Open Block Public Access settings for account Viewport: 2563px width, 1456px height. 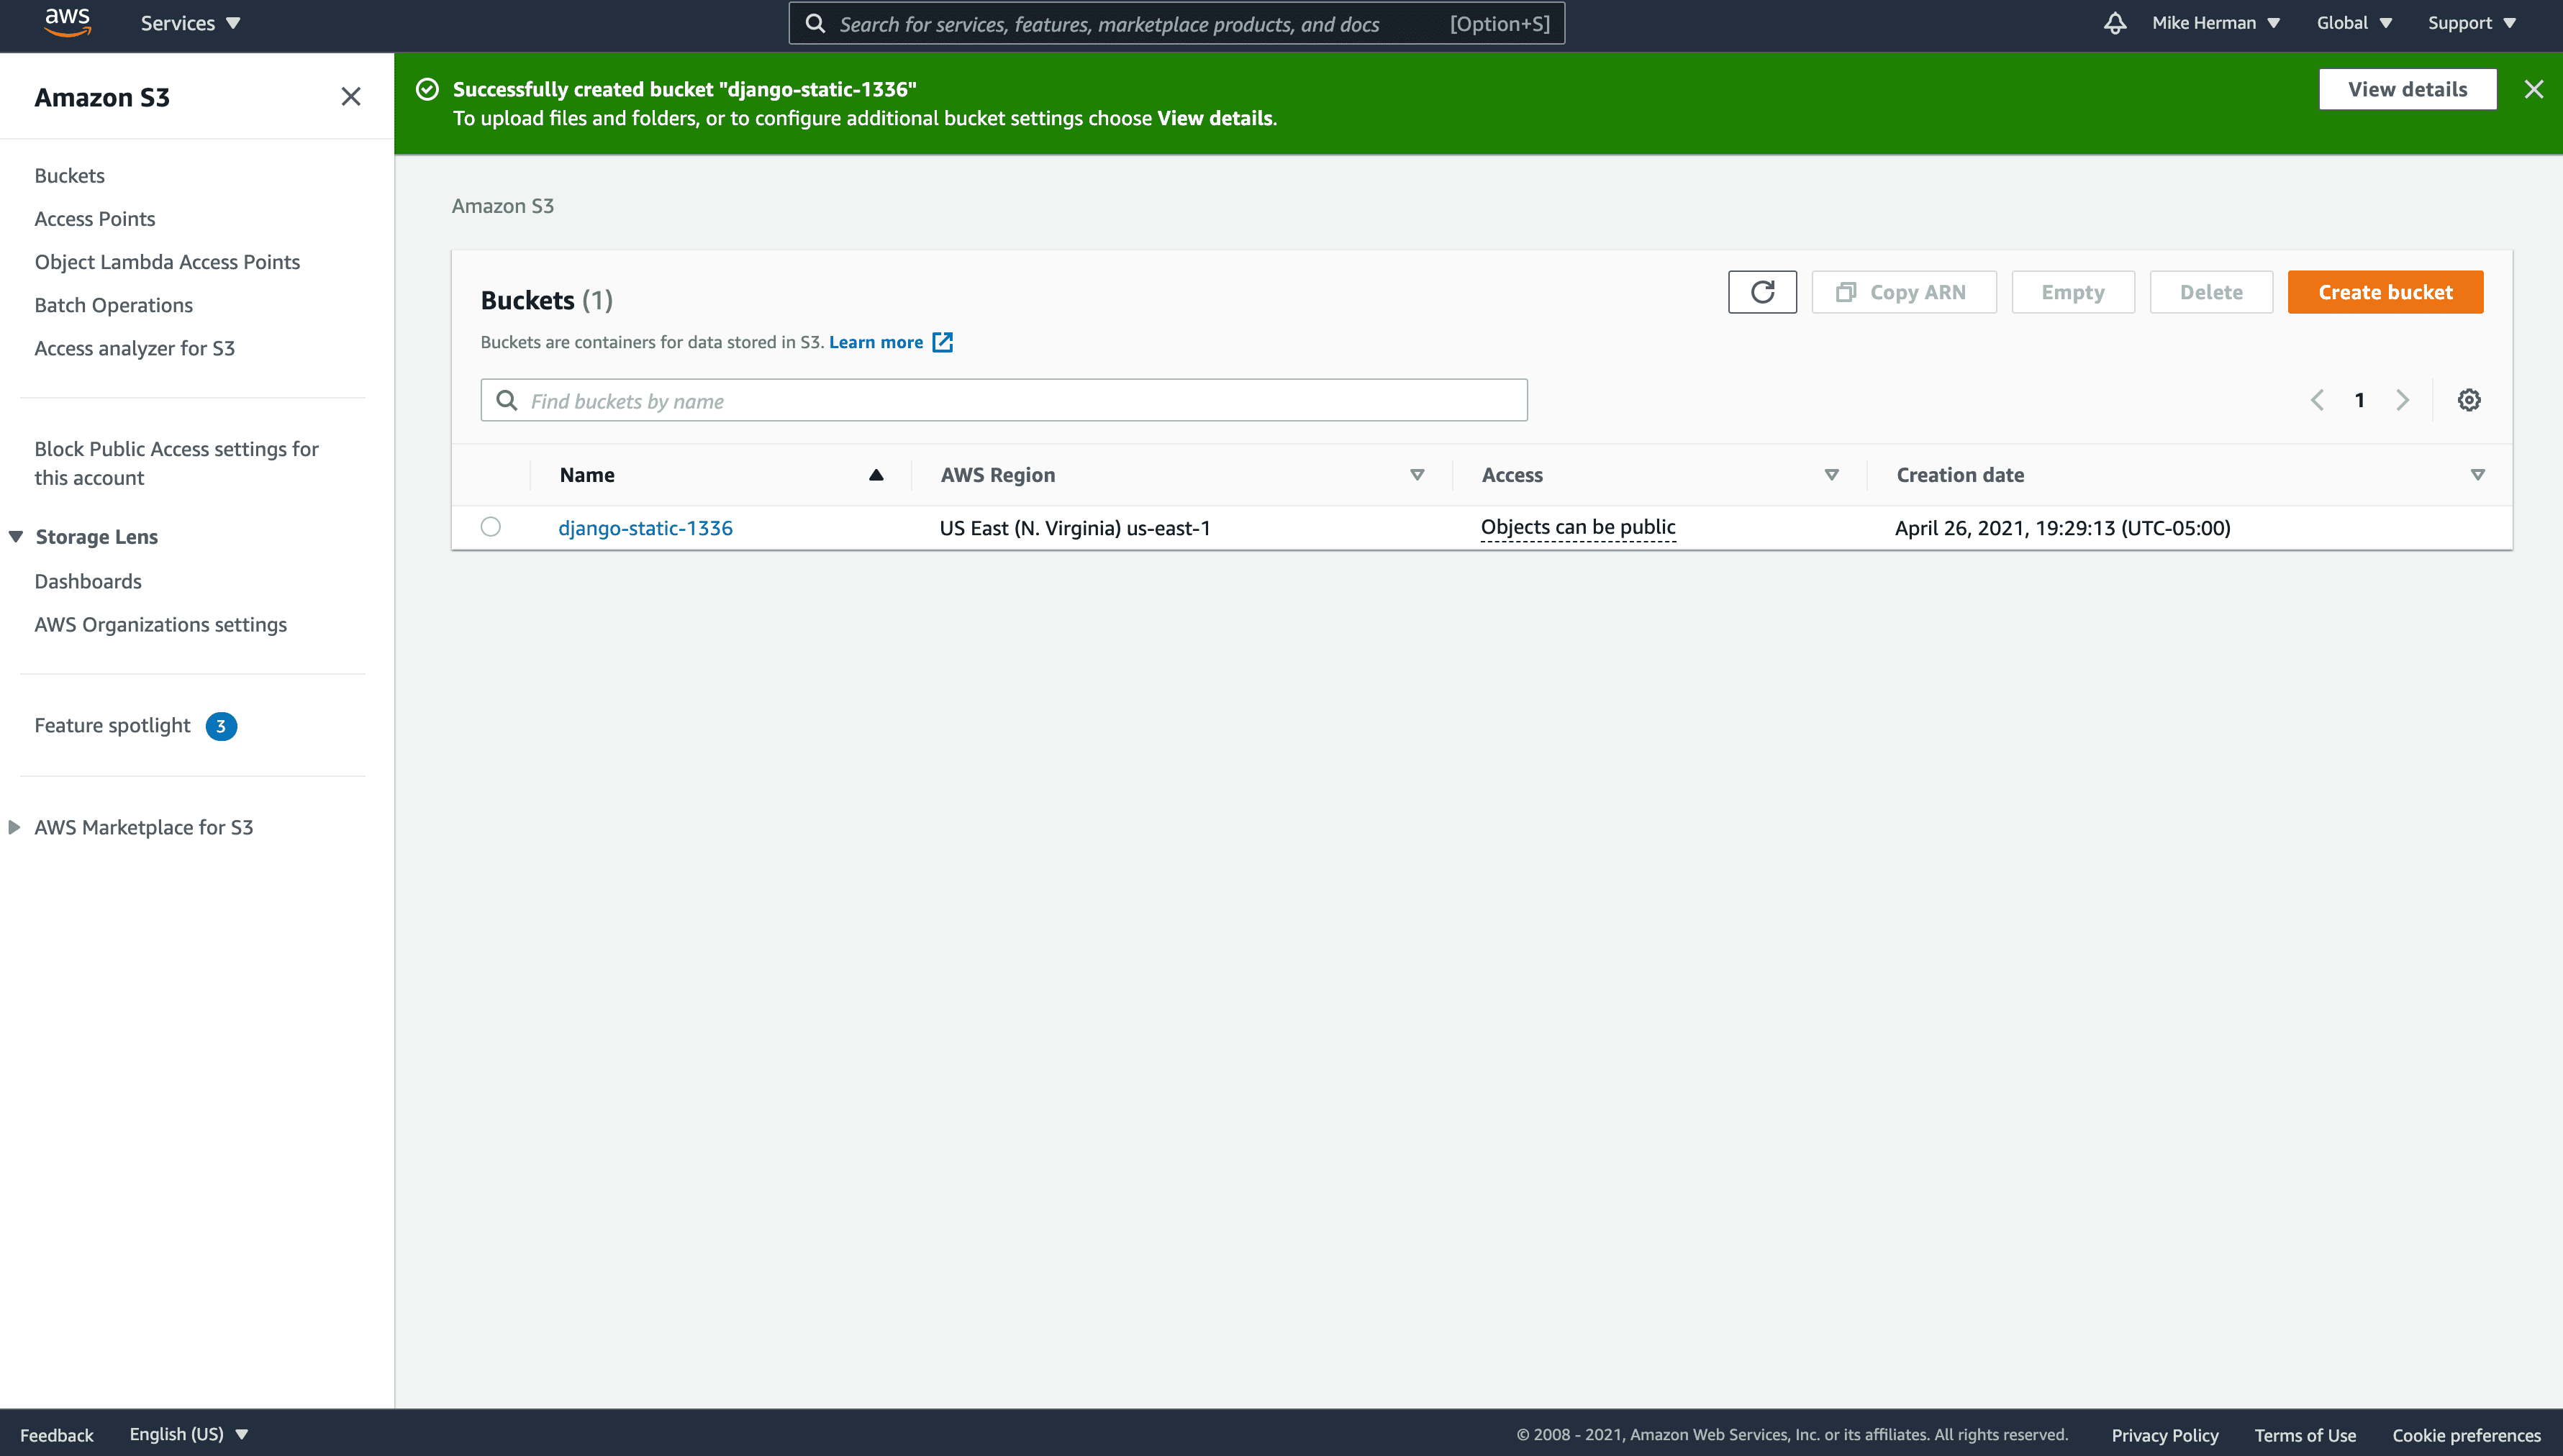176,463
